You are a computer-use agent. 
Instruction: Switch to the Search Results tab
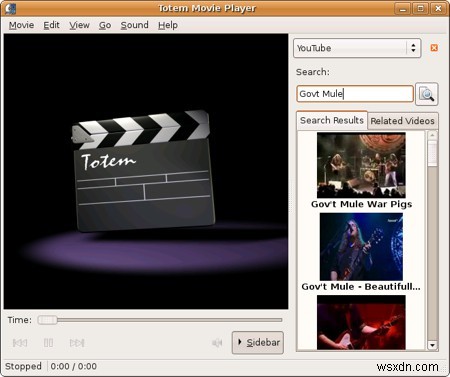tap(332, 120)
